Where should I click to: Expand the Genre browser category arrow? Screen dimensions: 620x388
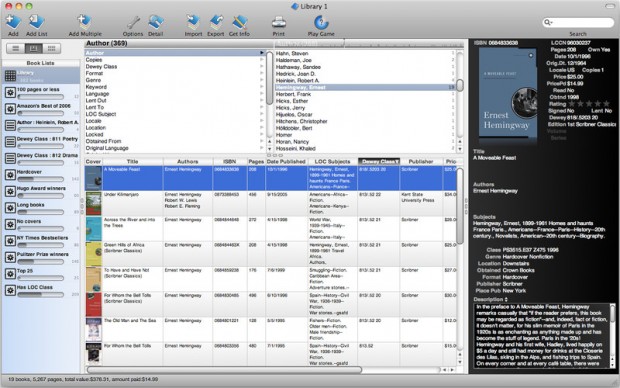pos(261,80)
